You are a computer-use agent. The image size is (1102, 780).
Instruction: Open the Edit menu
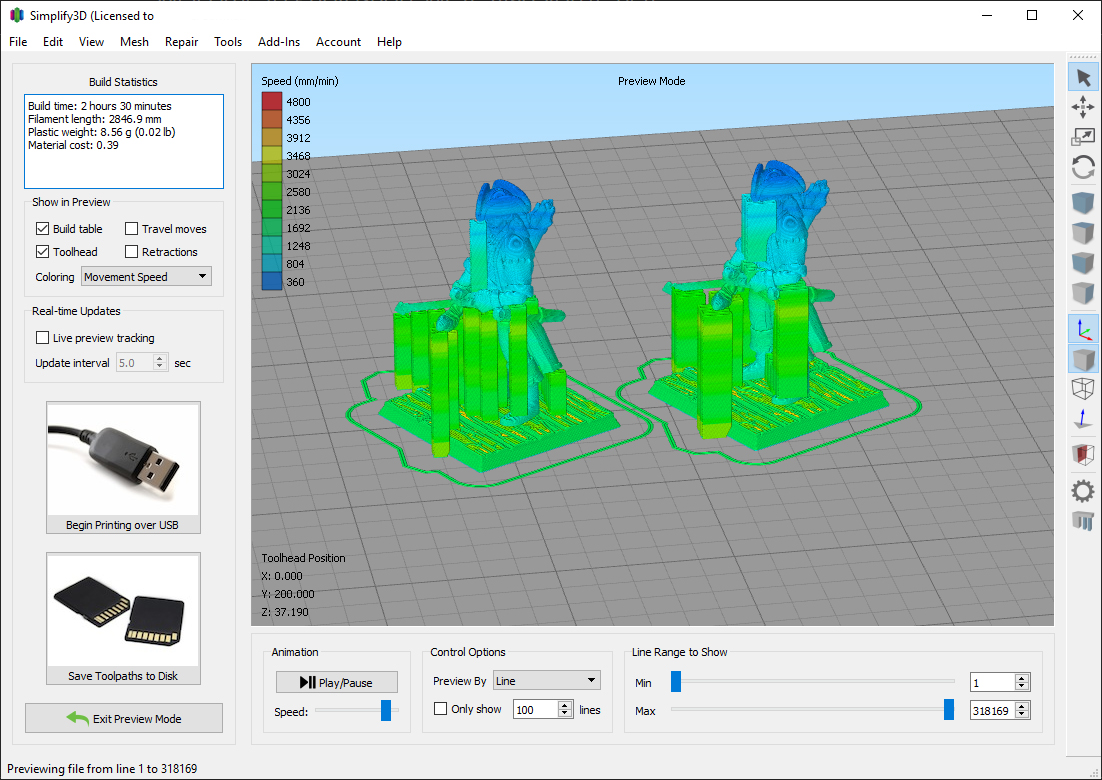tap(53, 41)
